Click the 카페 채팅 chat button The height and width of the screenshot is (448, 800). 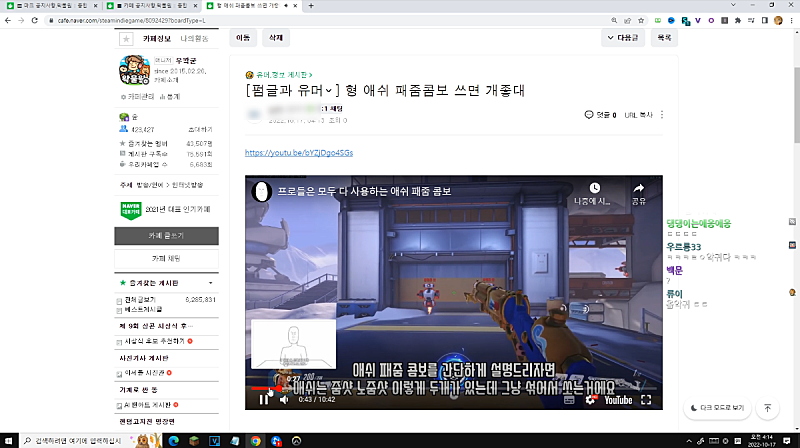click(x=166, y=259)
